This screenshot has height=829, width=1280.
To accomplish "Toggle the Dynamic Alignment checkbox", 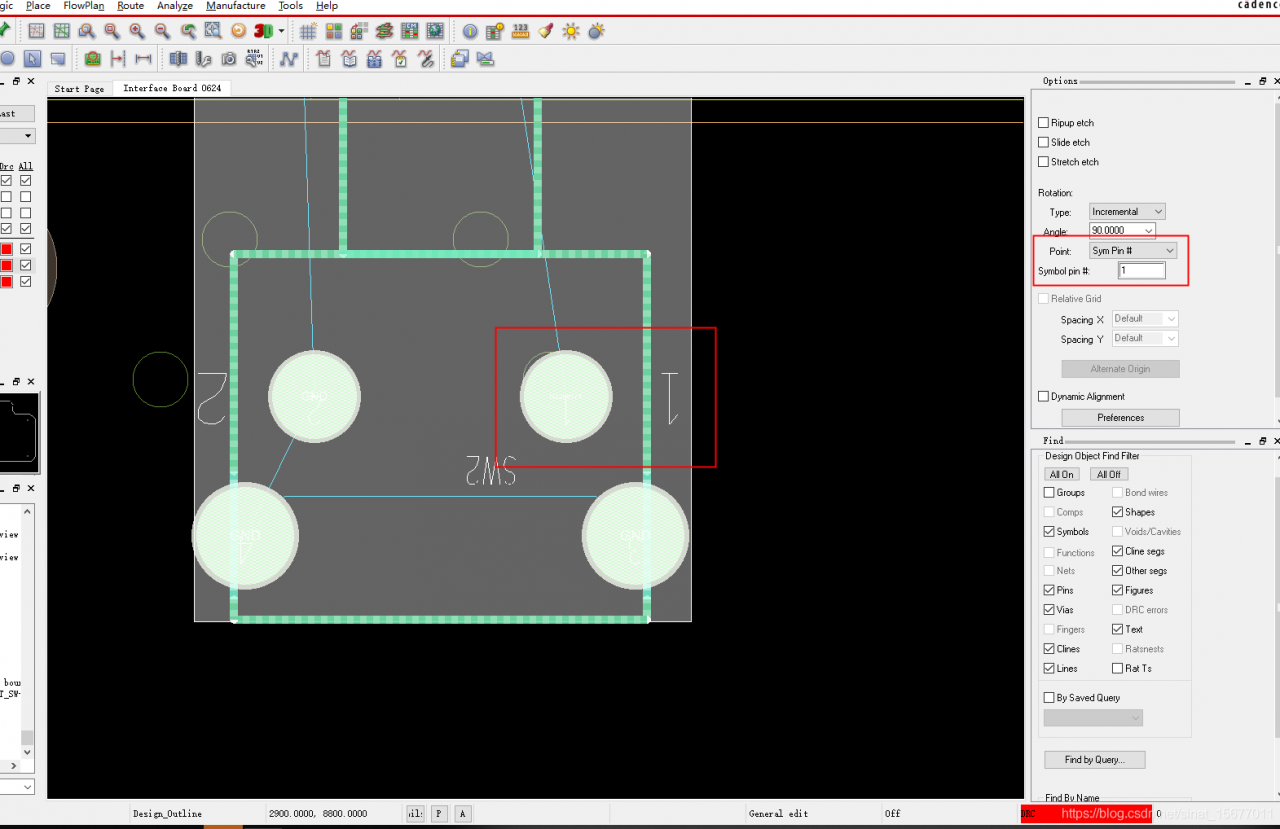I will pyautogui.click(x=1043, y=397).
